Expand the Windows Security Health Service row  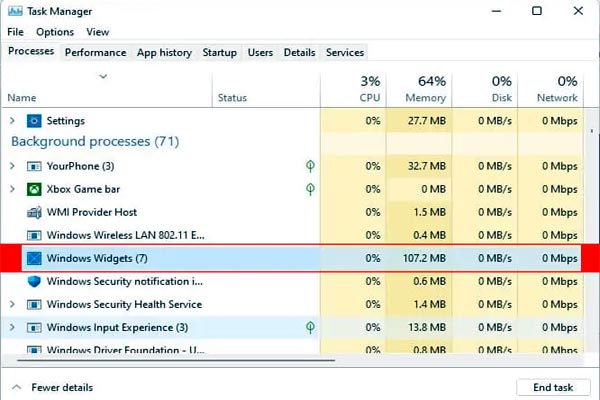(x=12, y=304)
